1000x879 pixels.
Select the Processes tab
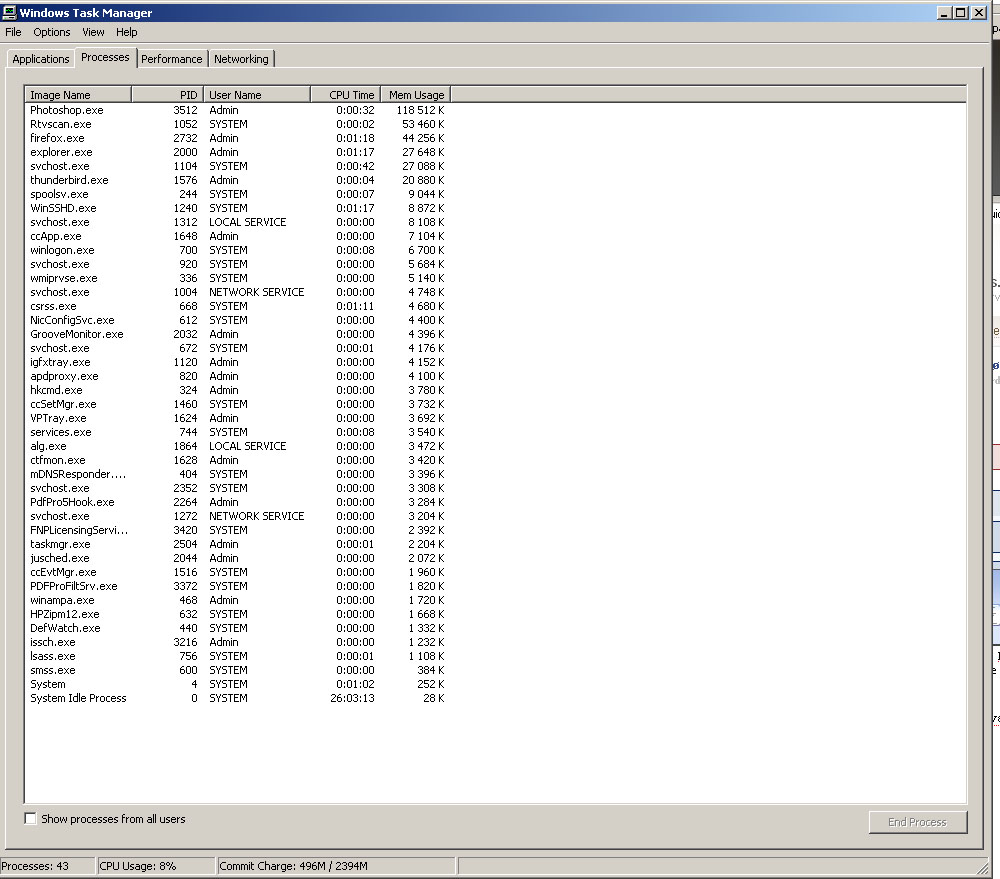(105, 57)
